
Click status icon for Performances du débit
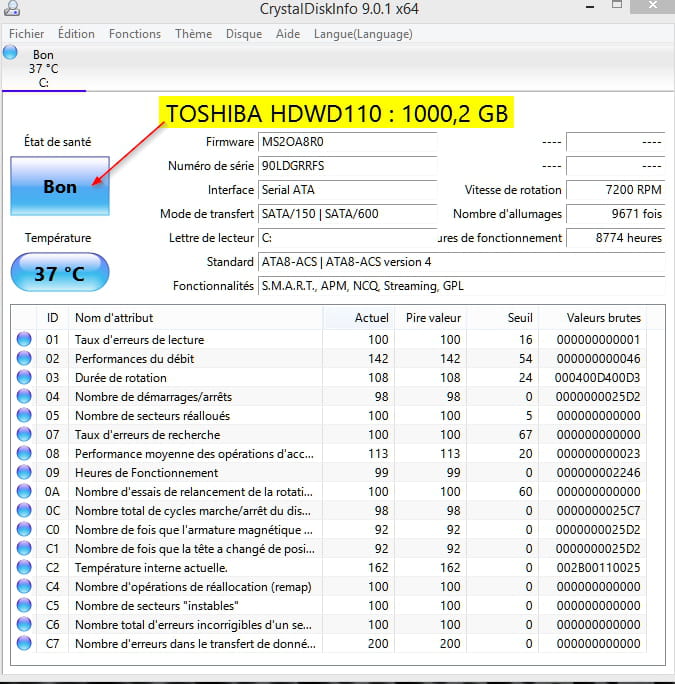point(24,359)
